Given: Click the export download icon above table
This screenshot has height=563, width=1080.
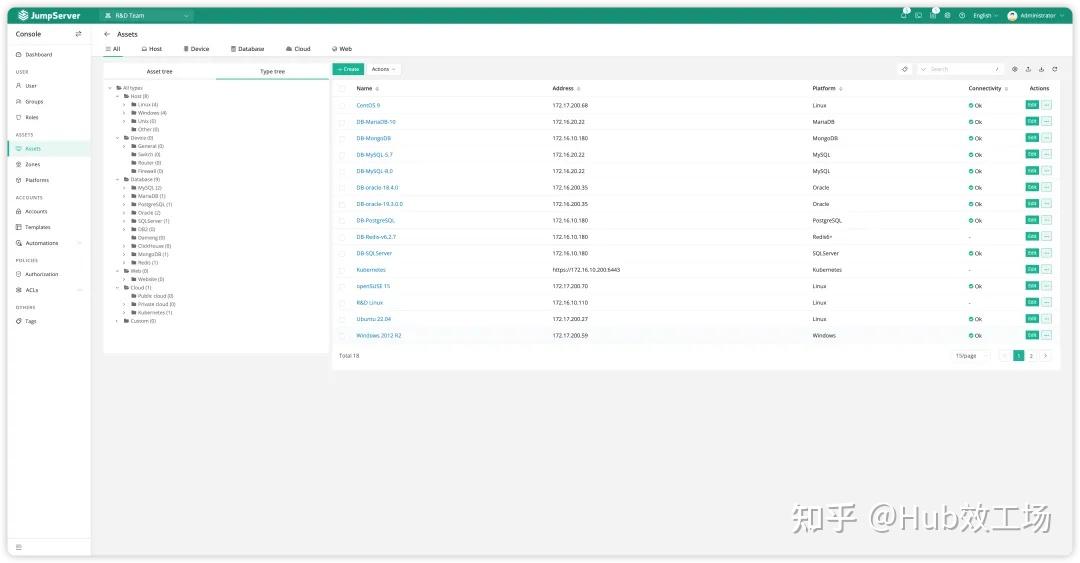Looking at the screenshot, I should click(1041, 69).
